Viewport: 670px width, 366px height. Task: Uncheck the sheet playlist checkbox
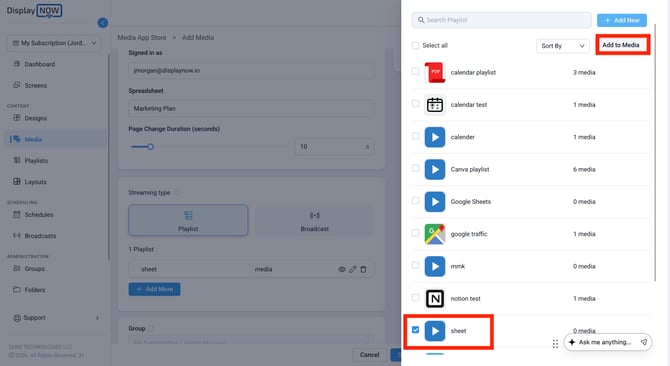(x=415, y=330)
